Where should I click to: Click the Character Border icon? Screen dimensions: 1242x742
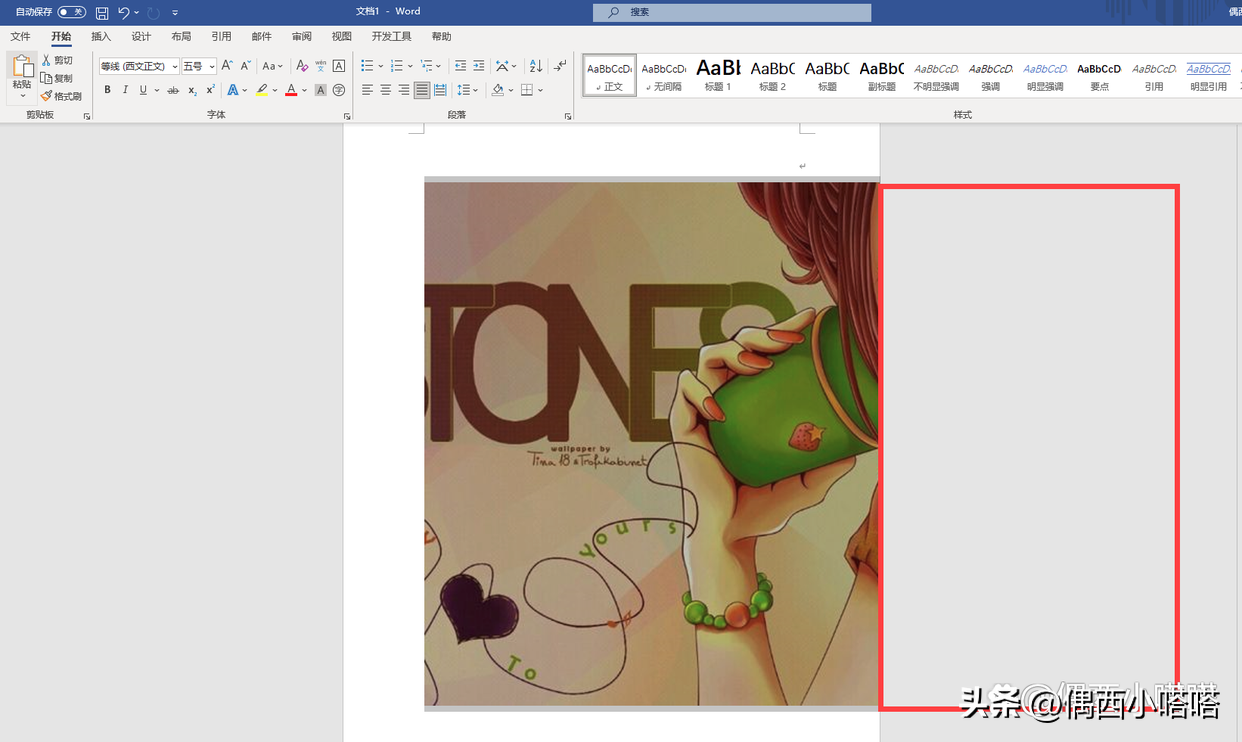point(339,66)
